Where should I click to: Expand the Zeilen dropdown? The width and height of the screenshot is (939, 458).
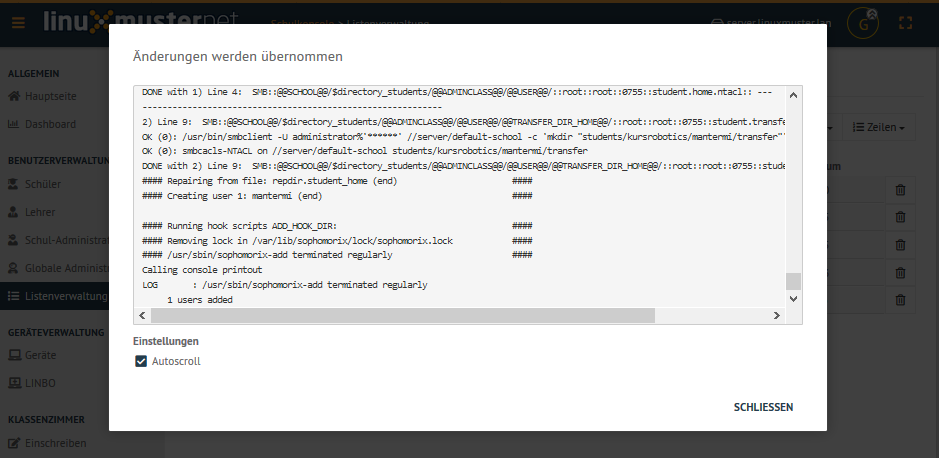coord(879,127)
